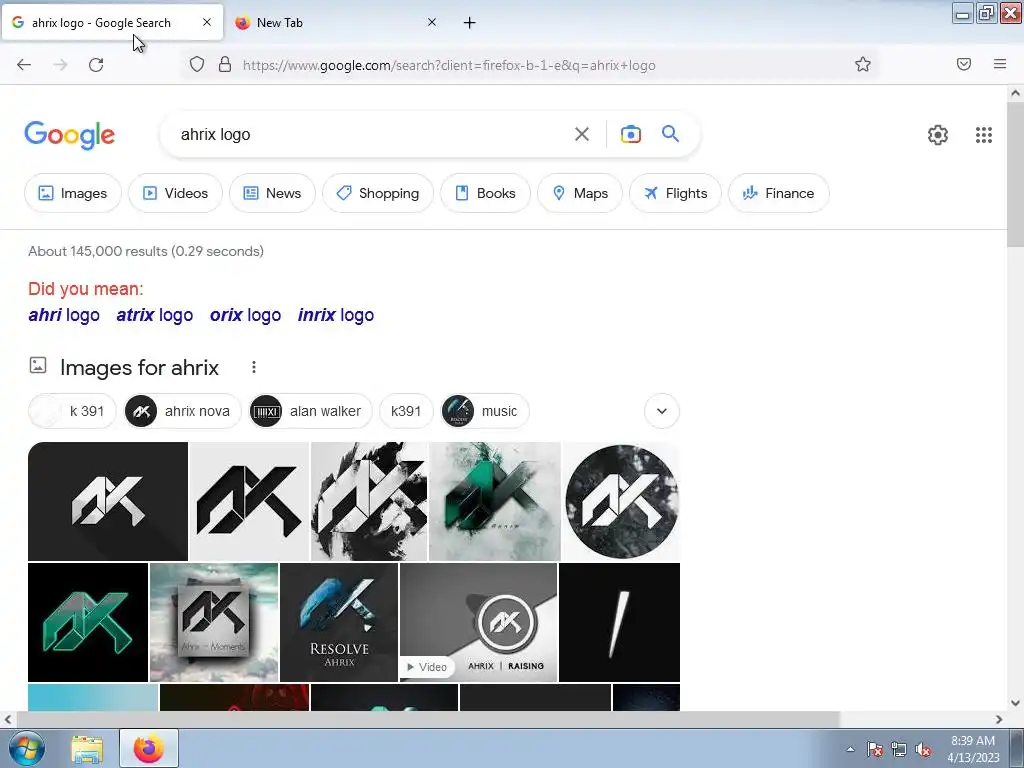Clear the search box text

tap(581, 134)
